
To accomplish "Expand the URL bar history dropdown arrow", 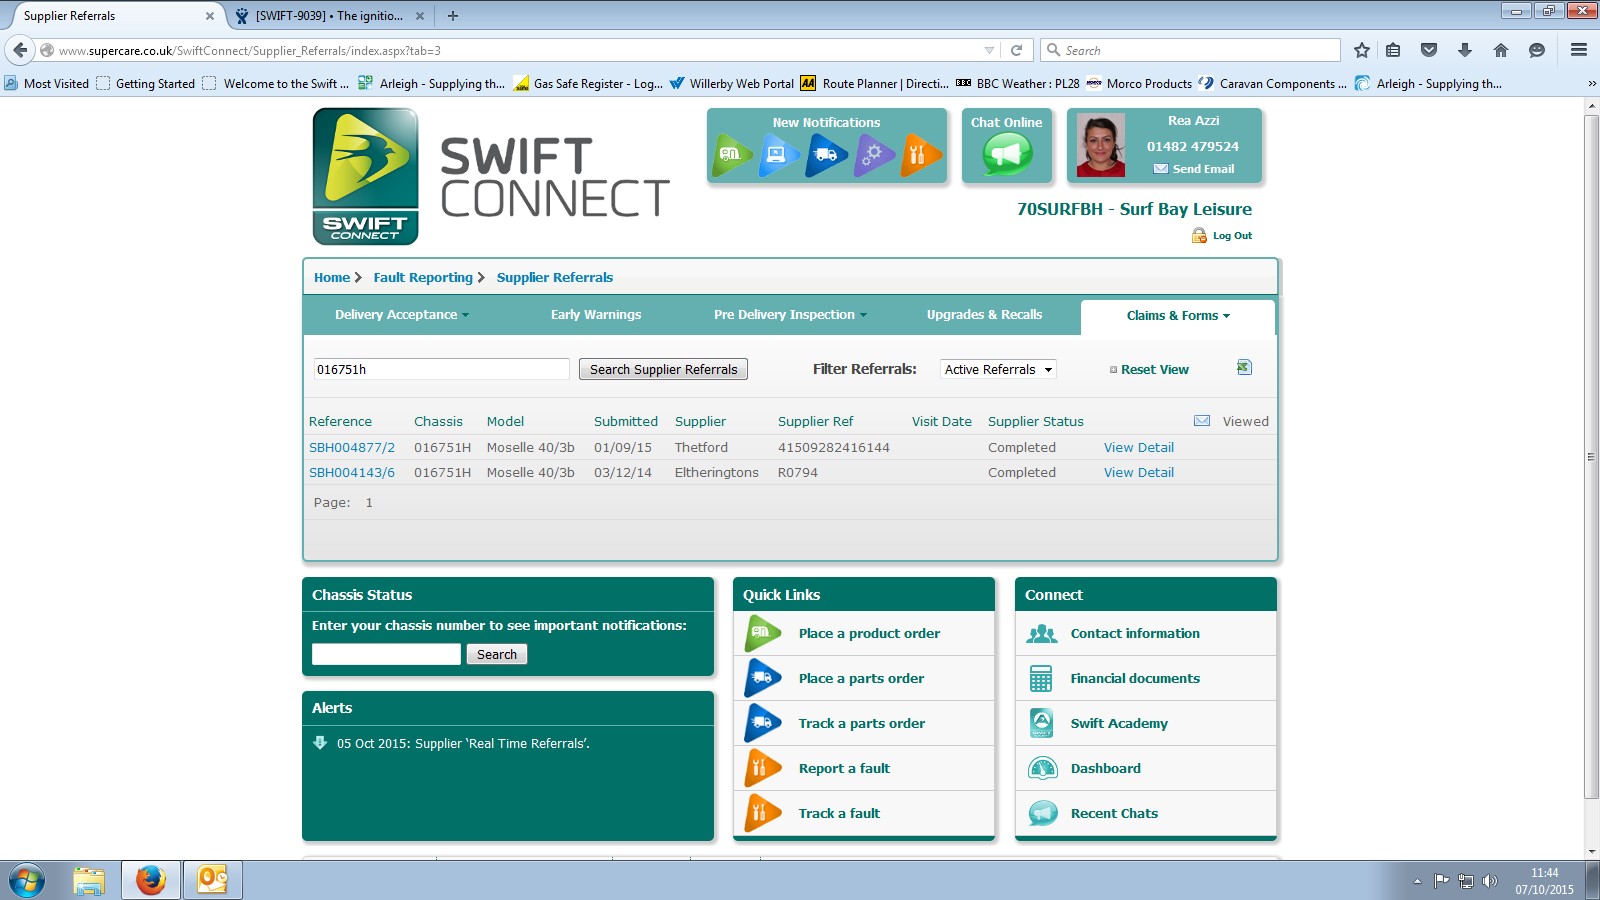I will click(x=989, y=50).
